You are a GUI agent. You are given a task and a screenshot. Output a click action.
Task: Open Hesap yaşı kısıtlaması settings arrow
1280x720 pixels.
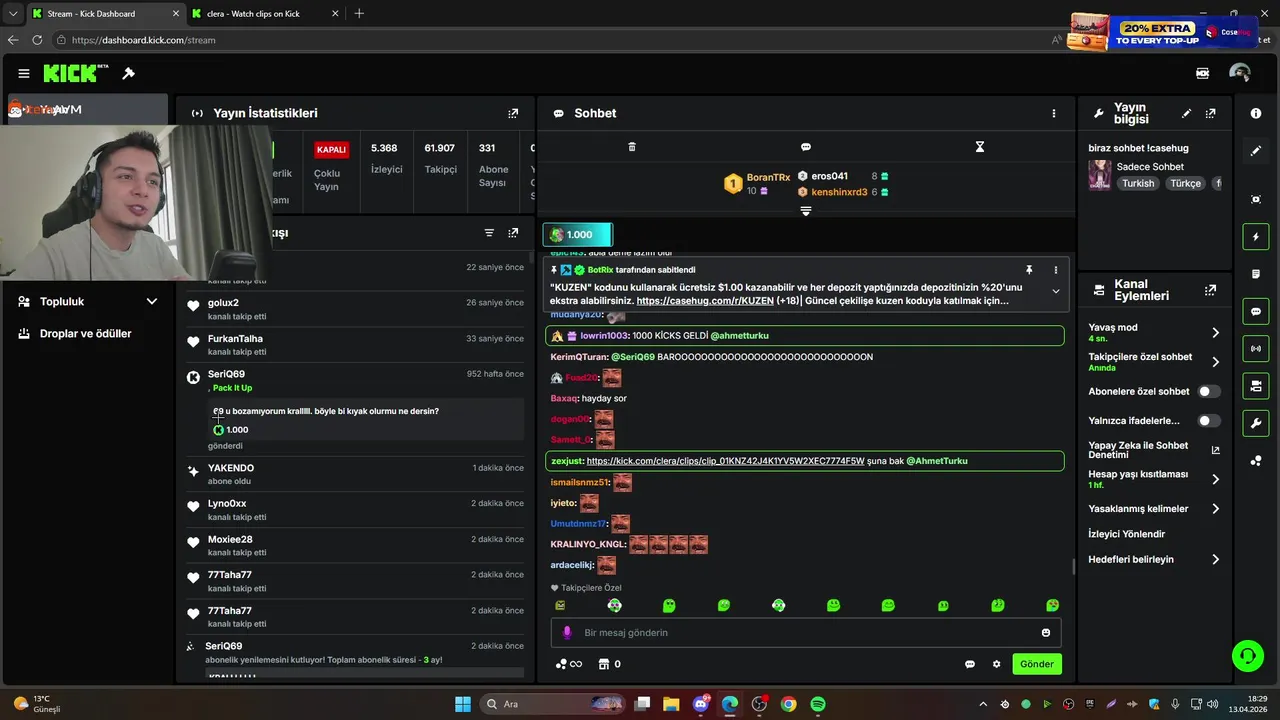(1216, 479)
